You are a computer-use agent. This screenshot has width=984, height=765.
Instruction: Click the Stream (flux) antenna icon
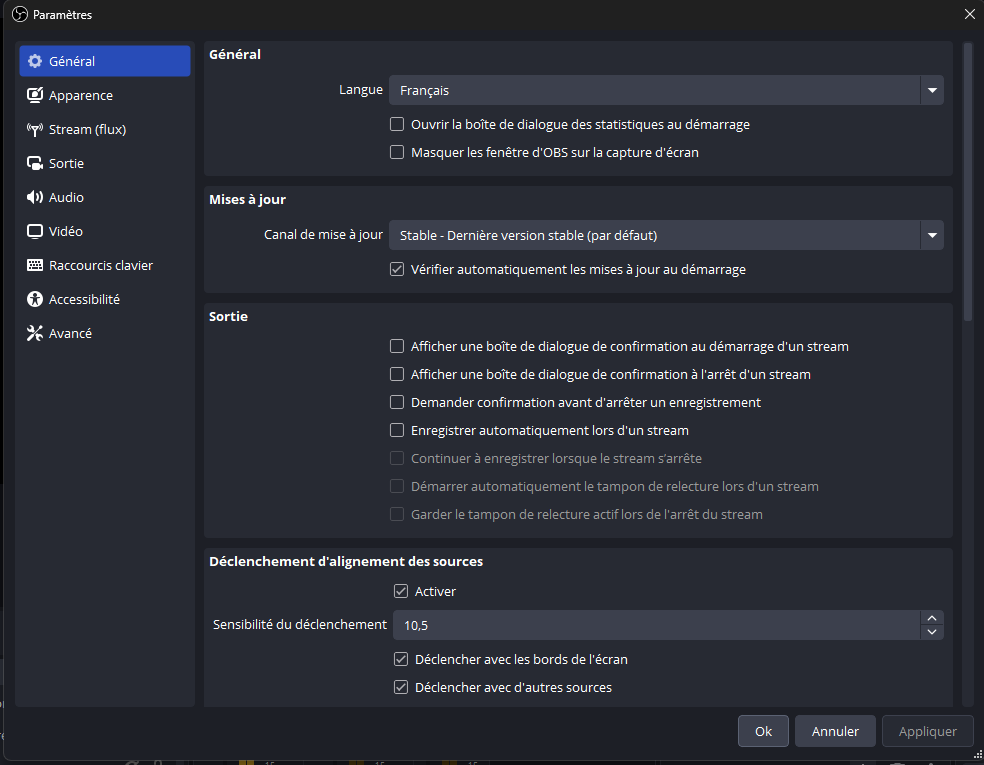[35, 129]
